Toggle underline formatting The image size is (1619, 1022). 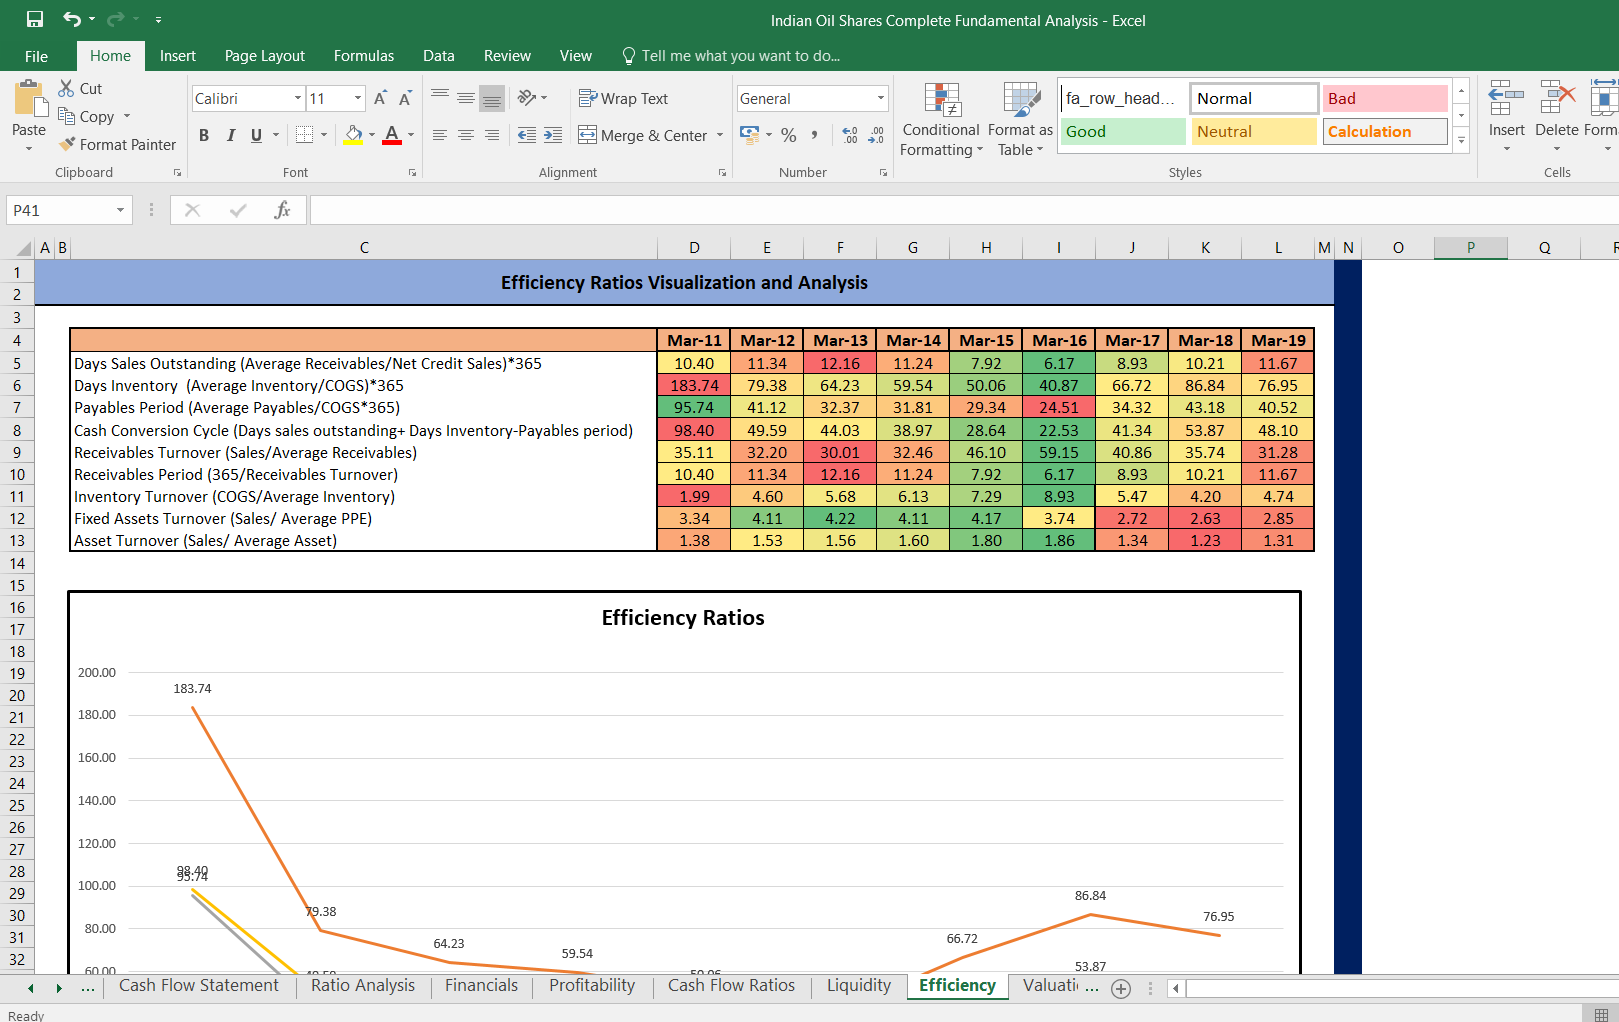(x=257, y=135)
